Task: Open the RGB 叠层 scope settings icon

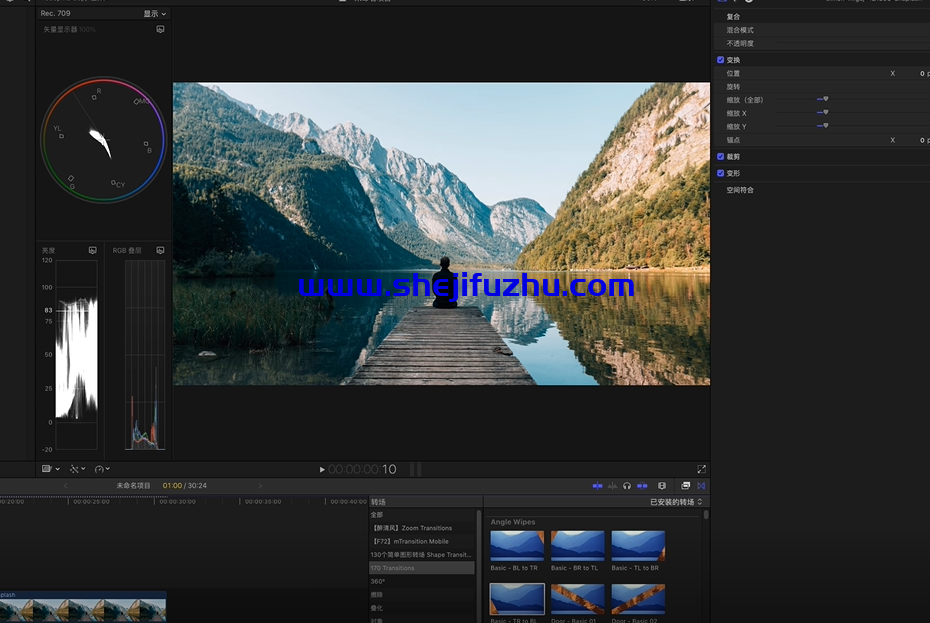Action: pyautogui.click(x=160, y=250)
